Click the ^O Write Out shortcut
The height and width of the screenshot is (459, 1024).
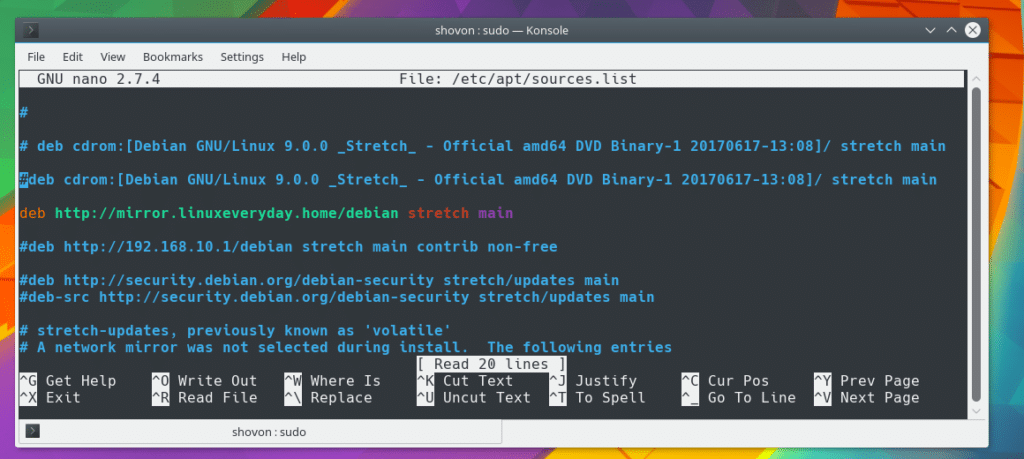(x=204, y=381)
